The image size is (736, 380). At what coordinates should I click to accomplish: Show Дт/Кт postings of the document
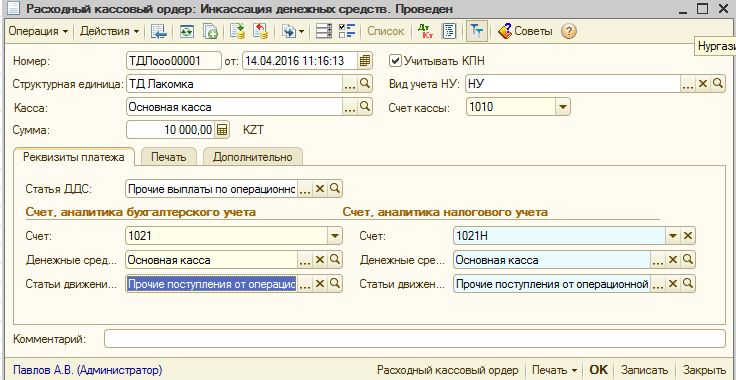tap(426, 31)
